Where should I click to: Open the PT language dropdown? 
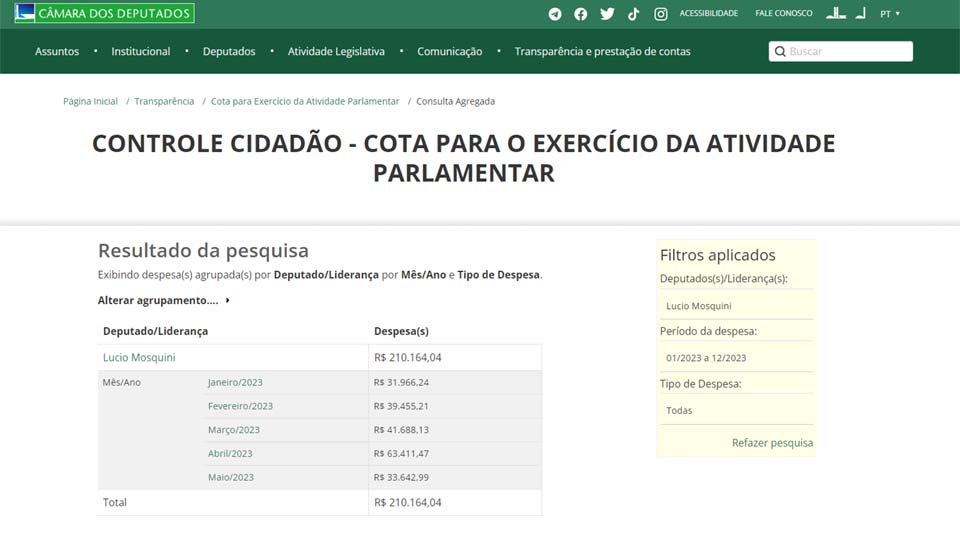point(890,14)
